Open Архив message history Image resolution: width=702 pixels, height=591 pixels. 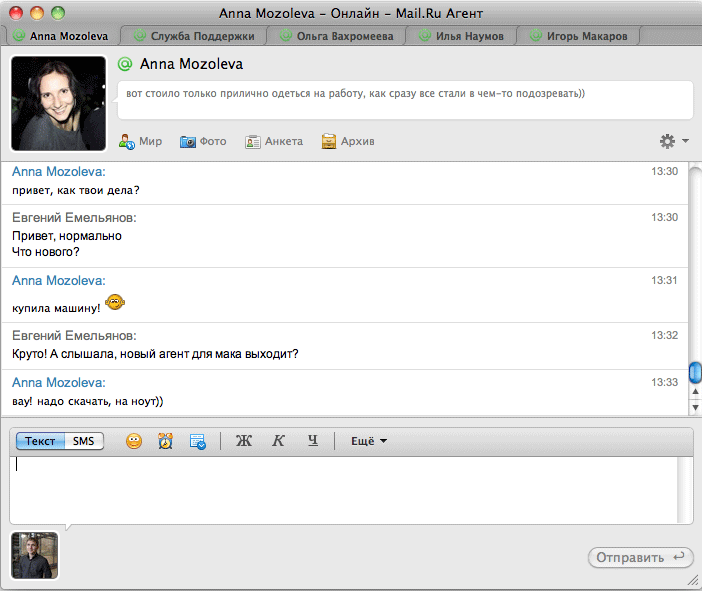pos(348,141)
